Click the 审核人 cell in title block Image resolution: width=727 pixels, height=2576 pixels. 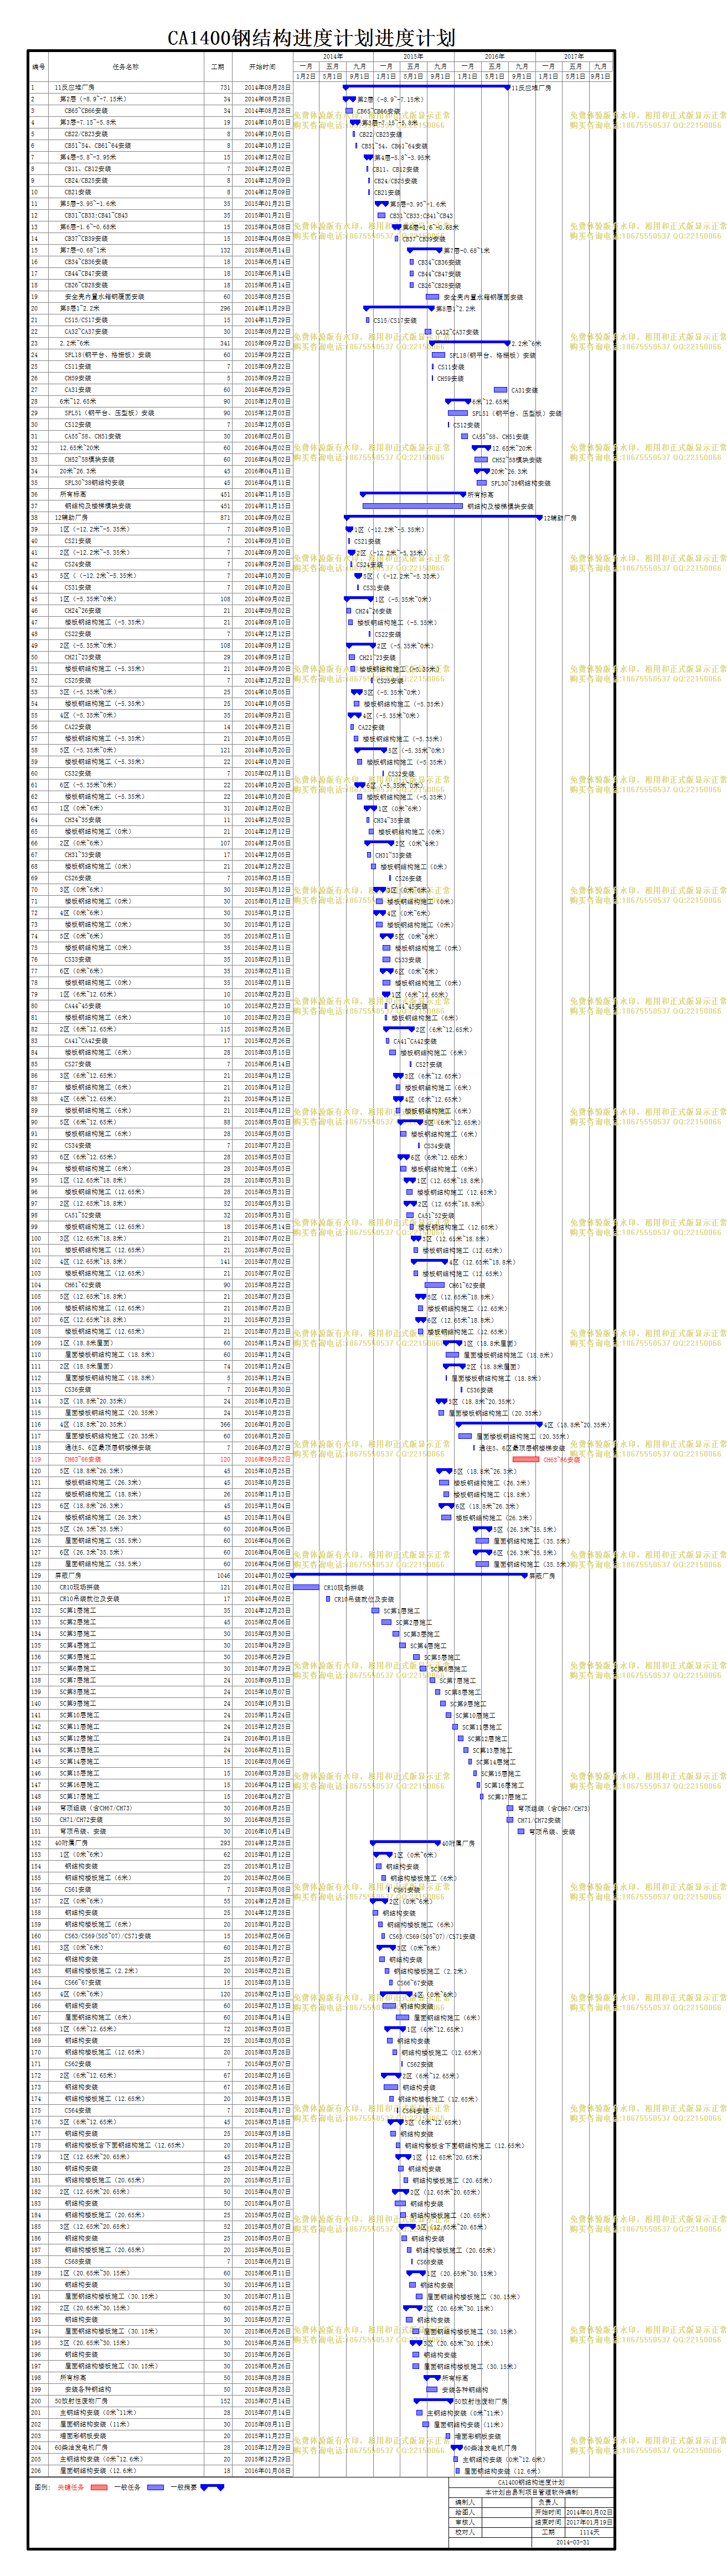(x=465, y=2522)
